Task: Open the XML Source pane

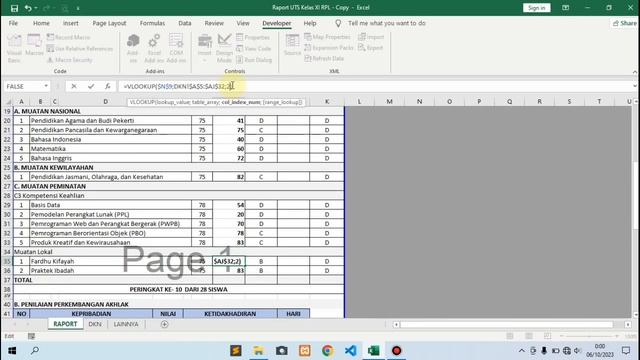Action: pyautogui.click(x=292, y=45)
